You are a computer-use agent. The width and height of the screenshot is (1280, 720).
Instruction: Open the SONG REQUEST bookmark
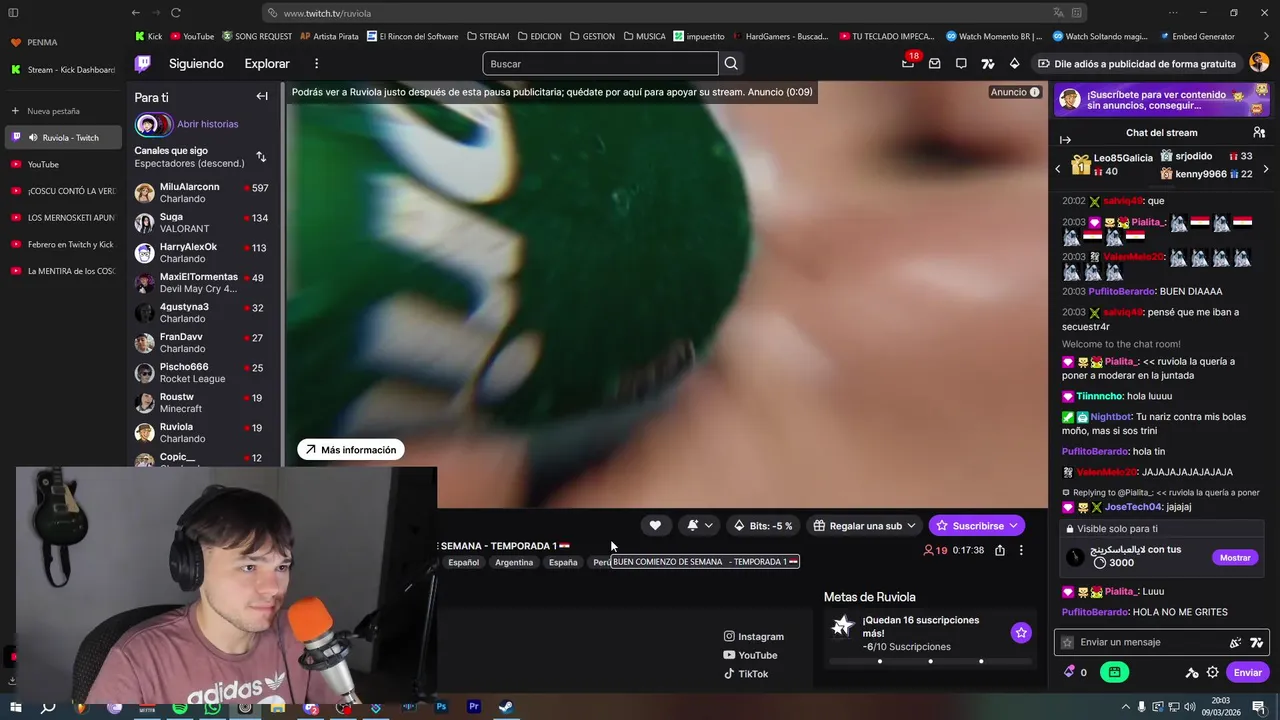tap(257, 36)
